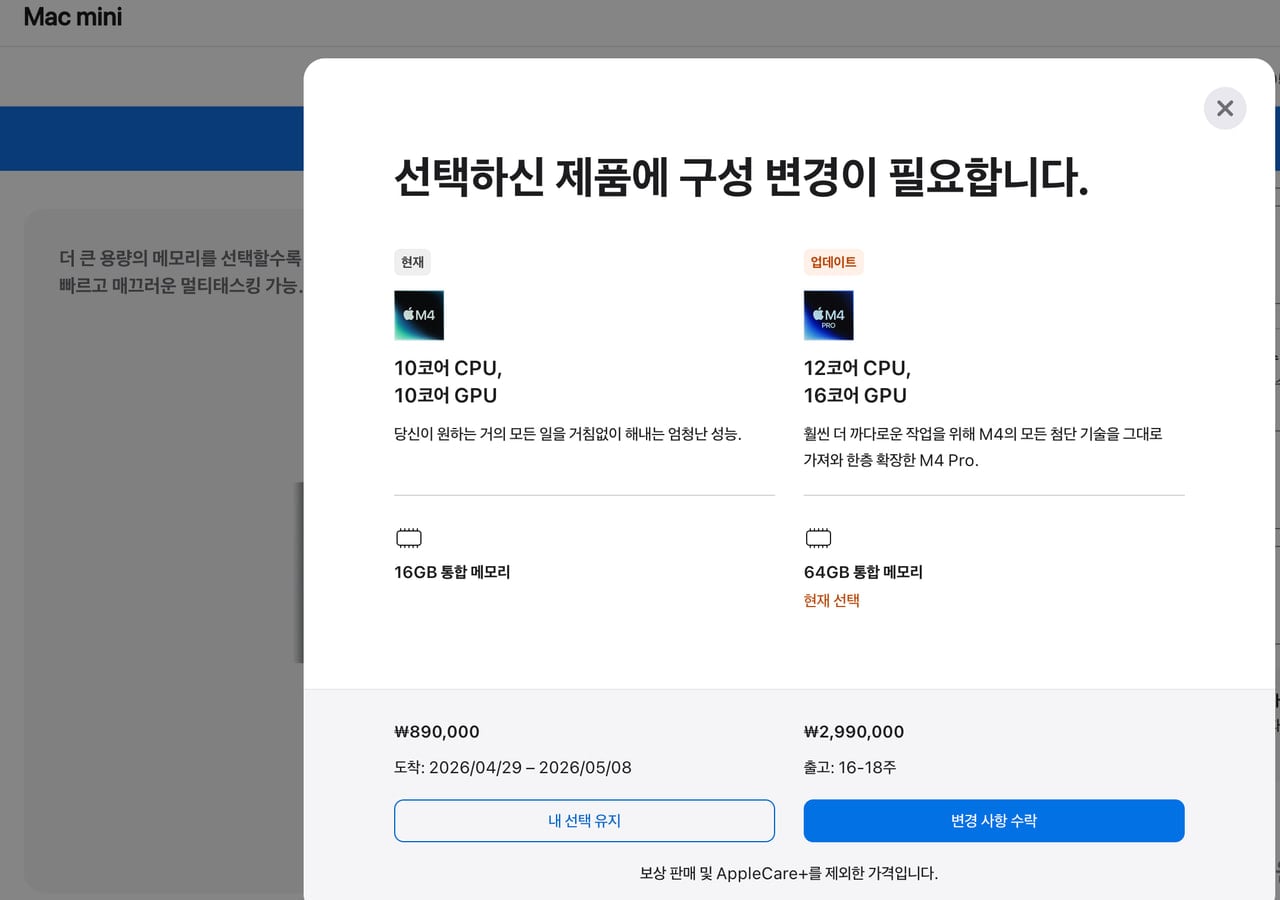Click the 12코어 CPU, 16코어 GPU heading

pos(857,381)
